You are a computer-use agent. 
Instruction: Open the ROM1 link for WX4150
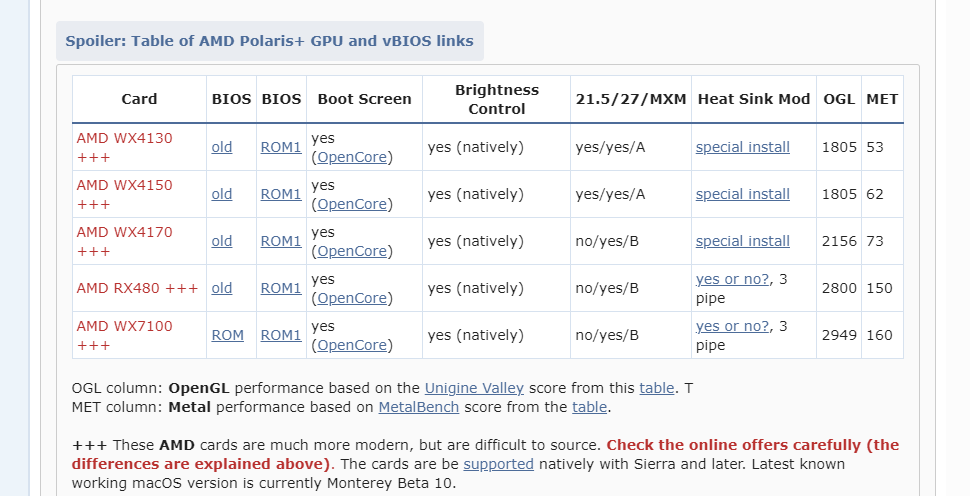click(x=281, y=194)
